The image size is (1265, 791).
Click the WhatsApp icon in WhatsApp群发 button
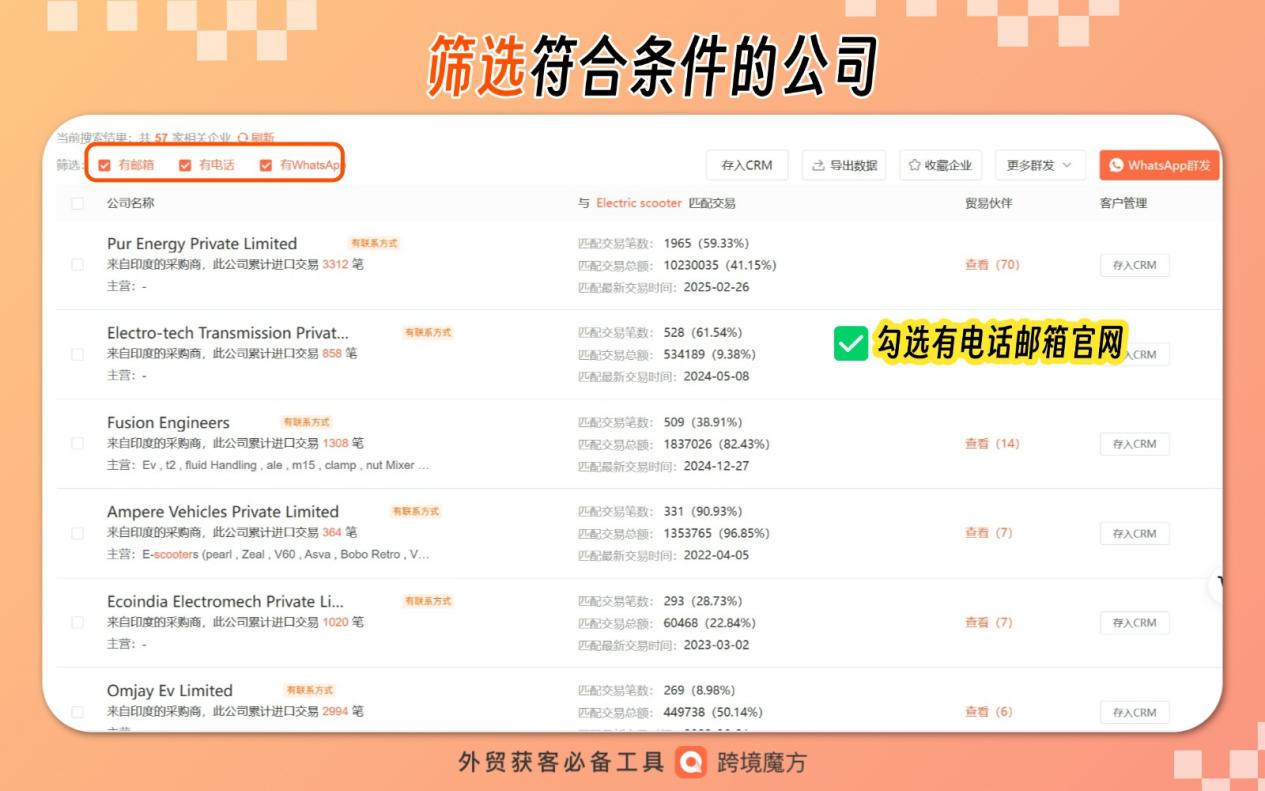tap(1116, 165)
